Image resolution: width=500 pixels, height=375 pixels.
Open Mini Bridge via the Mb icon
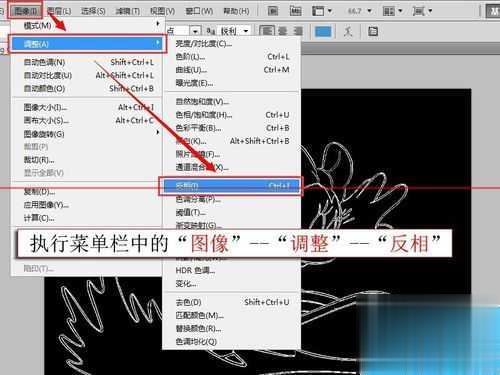[295, 11]
